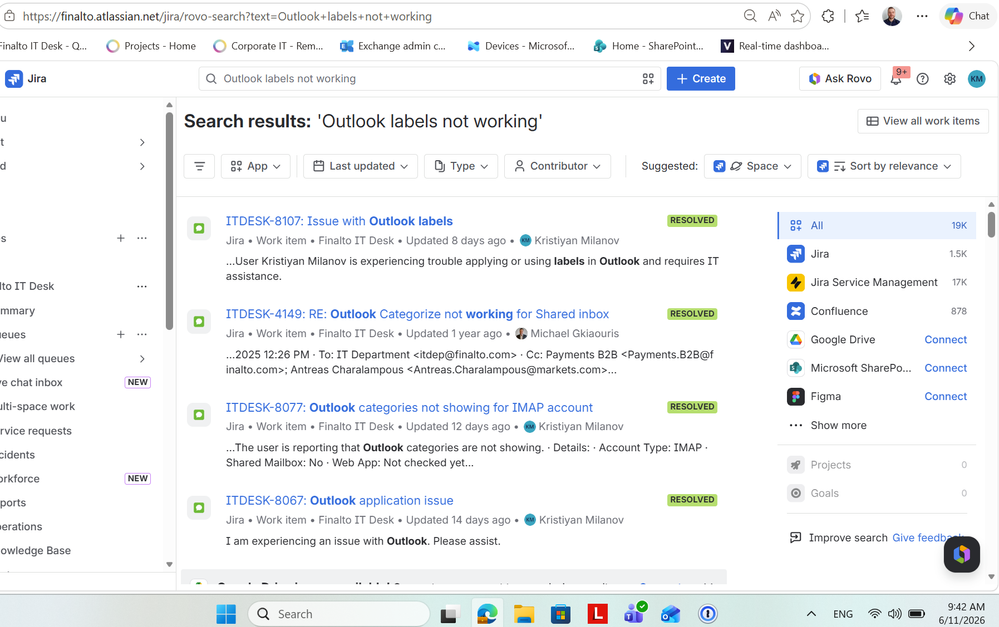The height and width of the screenshot is (627, 999).
Task: Open the Last updated filter dropdown
Action: point(361,166)
